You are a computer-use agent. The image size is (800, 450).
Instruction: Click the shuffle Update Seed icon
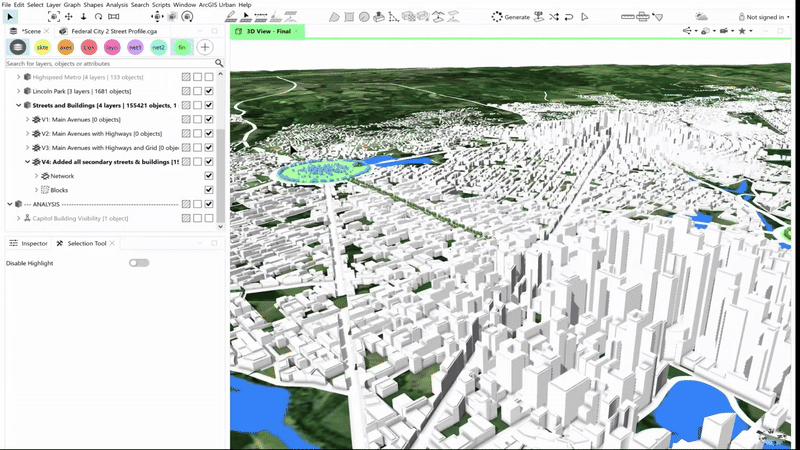click(554, 17)
